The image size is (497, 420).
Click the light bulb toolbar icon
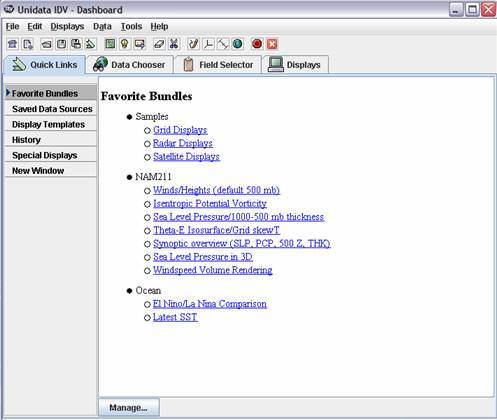125,44
